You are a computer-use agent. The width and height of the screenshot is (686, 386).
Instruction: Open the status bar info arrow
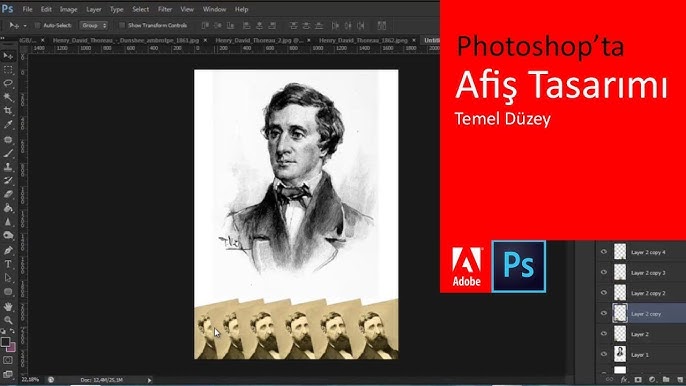[149, 380]
